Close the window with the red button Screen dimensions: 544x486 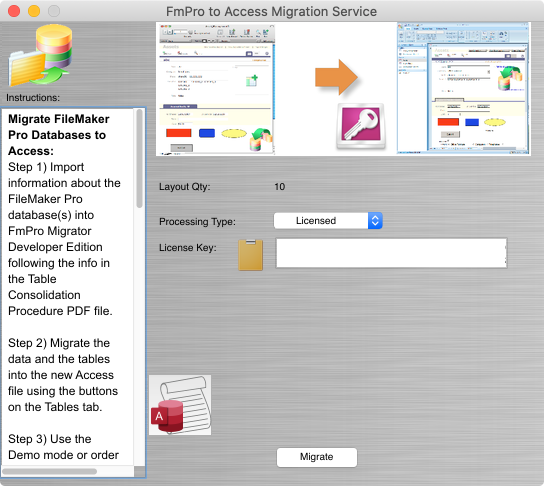(14, 11)
